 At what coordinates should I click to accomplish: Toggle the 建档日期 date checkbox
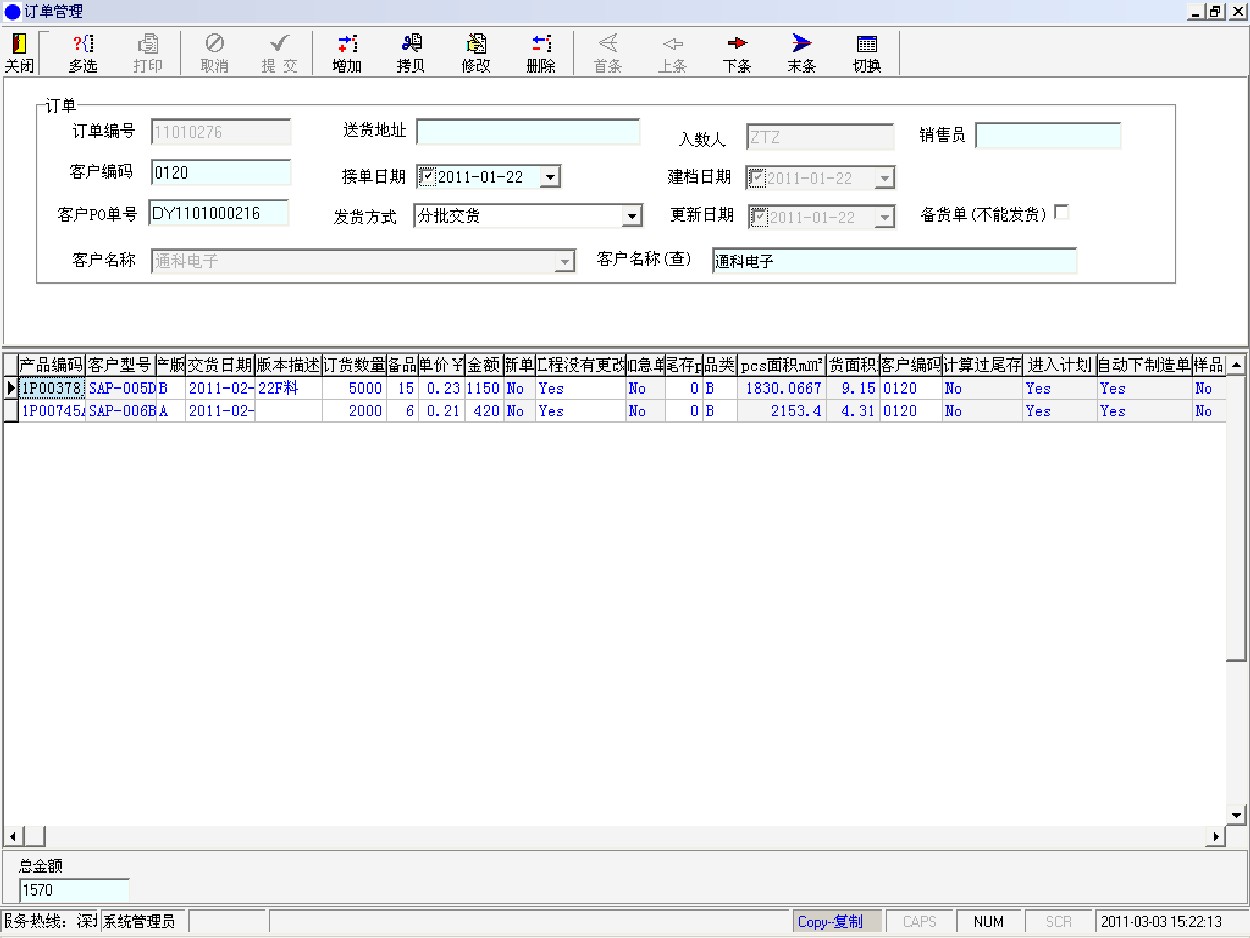pos(757,178)
